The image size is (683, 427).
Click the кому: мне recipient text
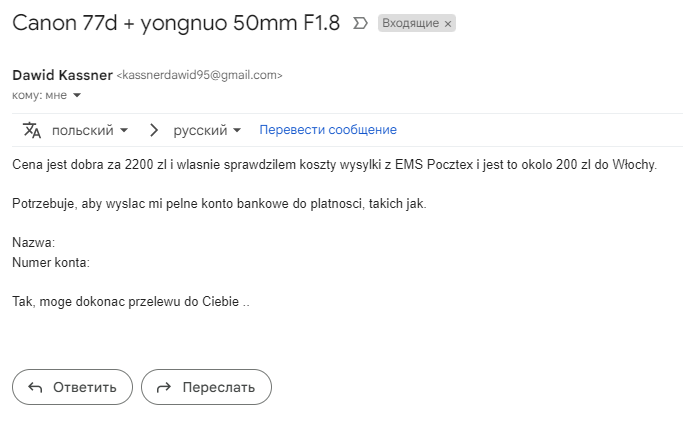[x=40, y=95]
